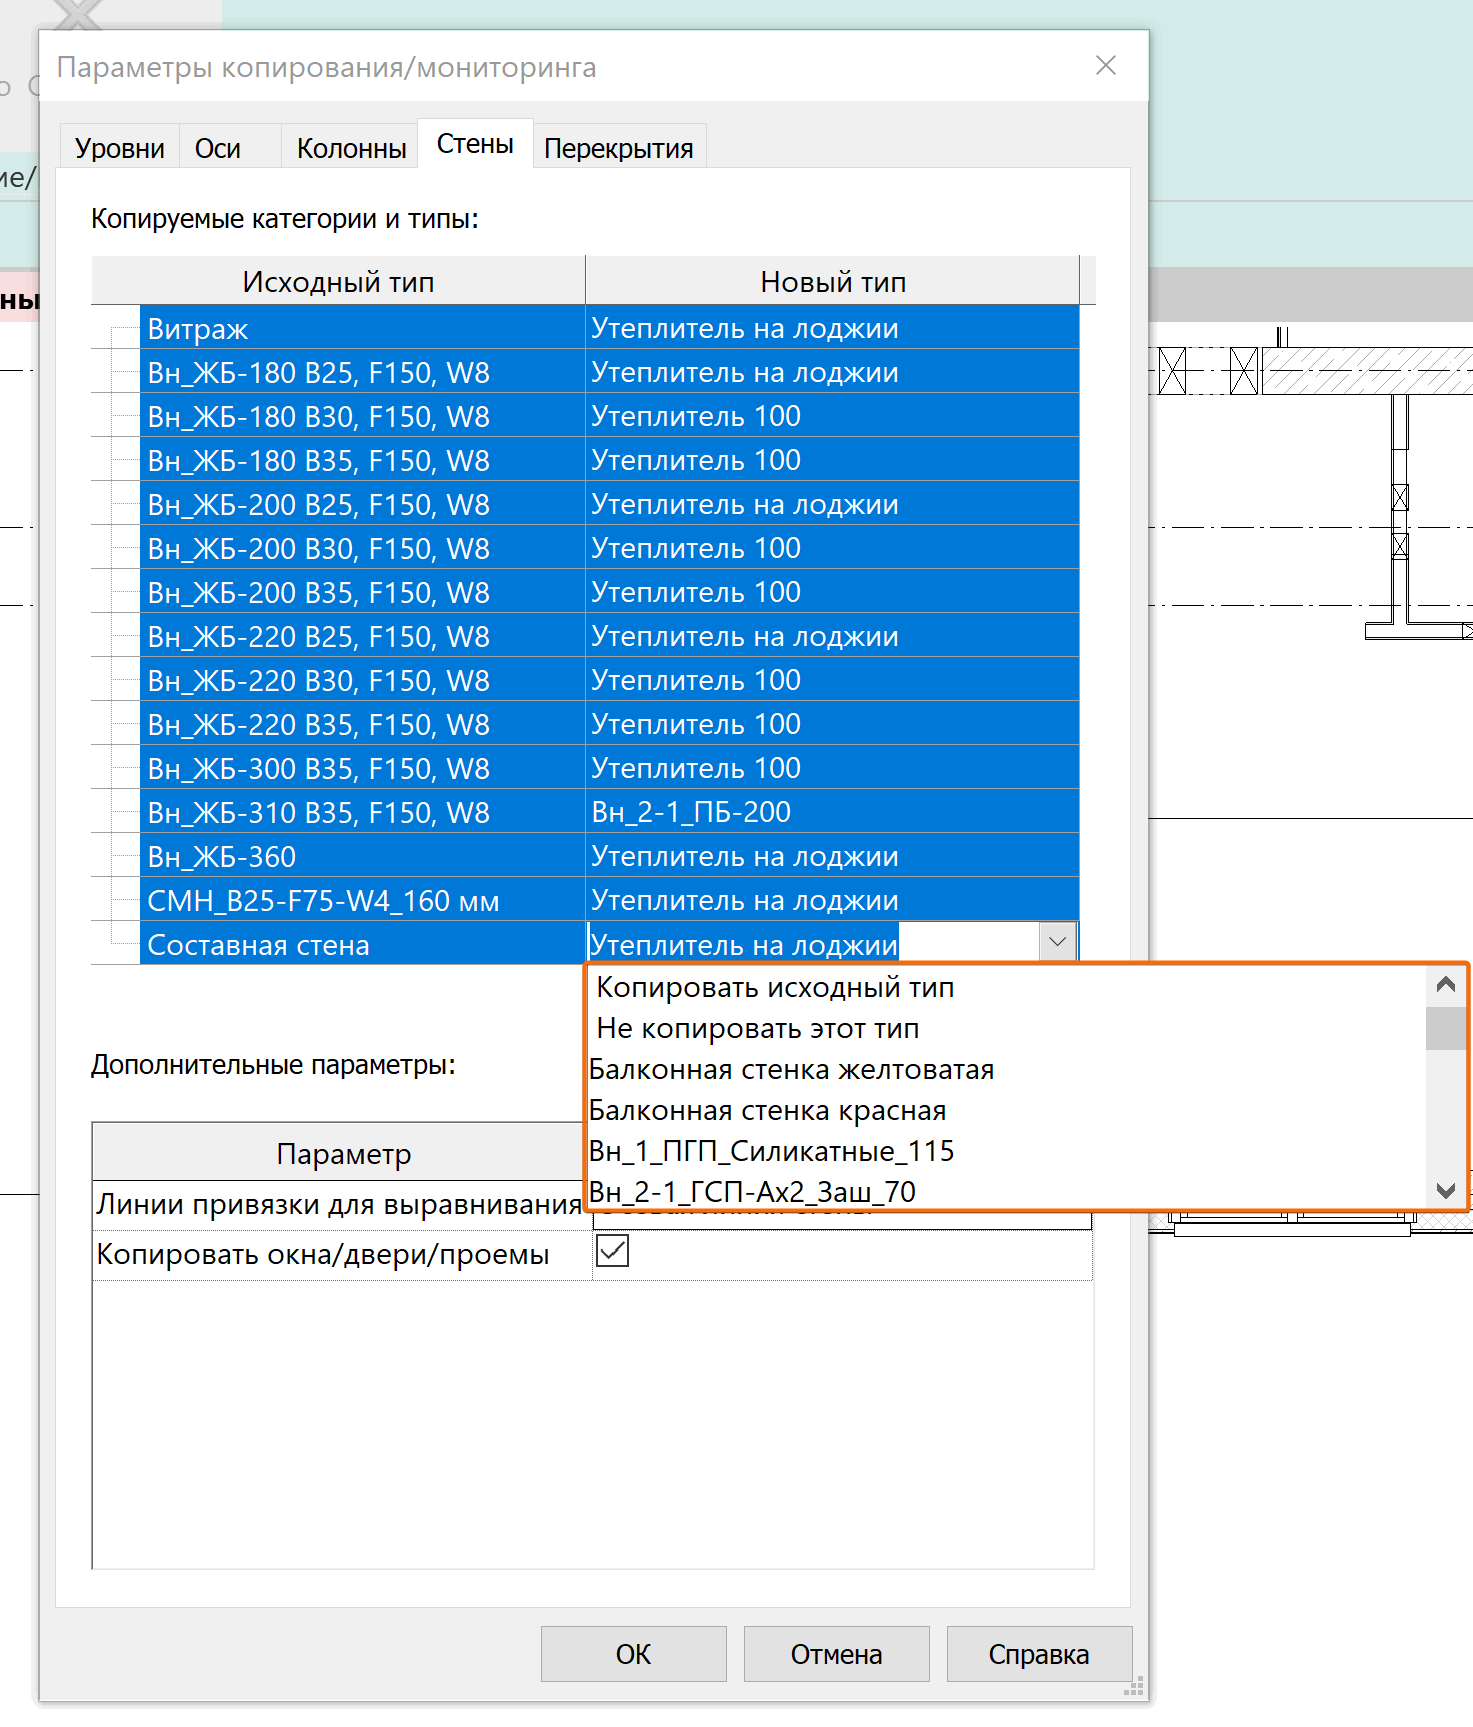Click the dropdown list scrollbar thumb
This screenshot has height=1727, width=1473.
[x=1445, y=1028]
